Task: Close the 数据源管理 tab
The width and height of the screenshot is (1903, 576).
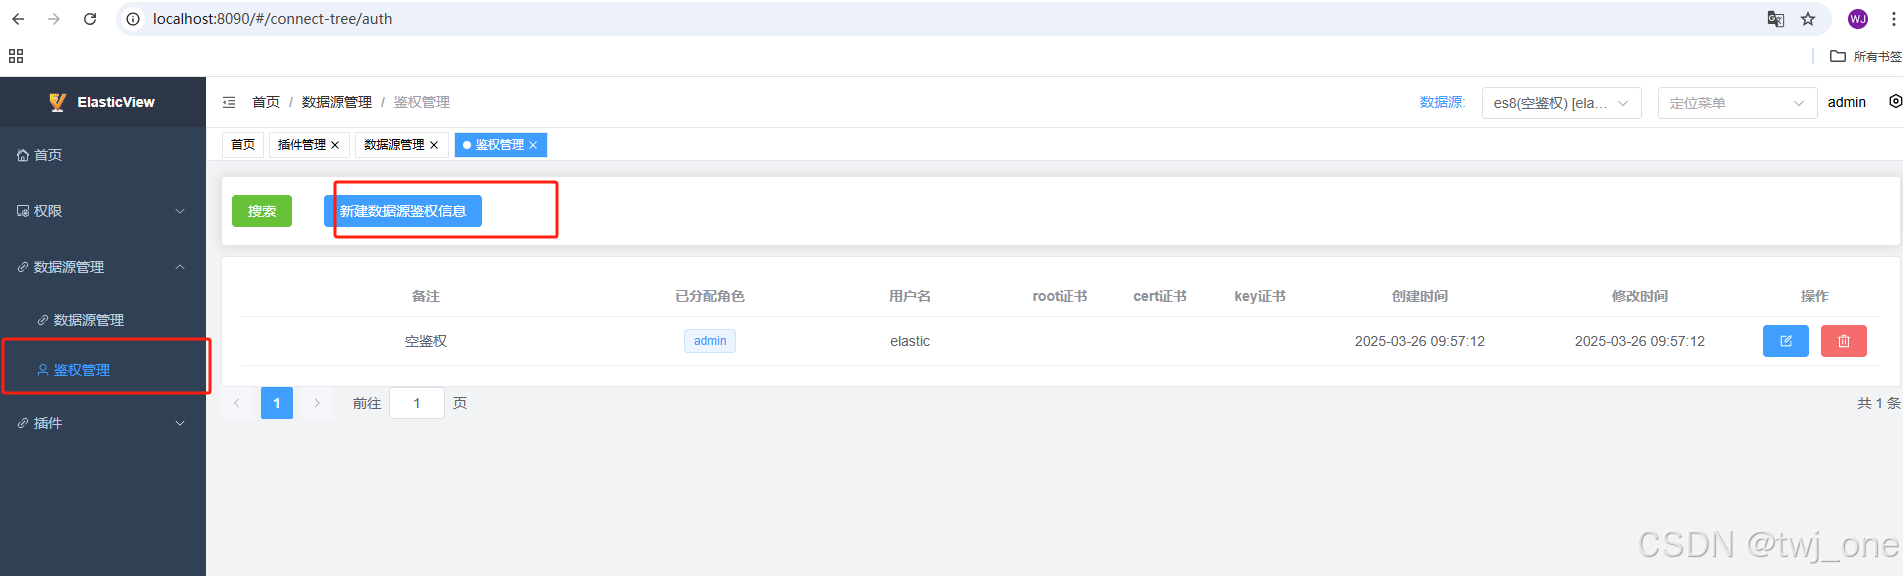Action: [434, 145]
